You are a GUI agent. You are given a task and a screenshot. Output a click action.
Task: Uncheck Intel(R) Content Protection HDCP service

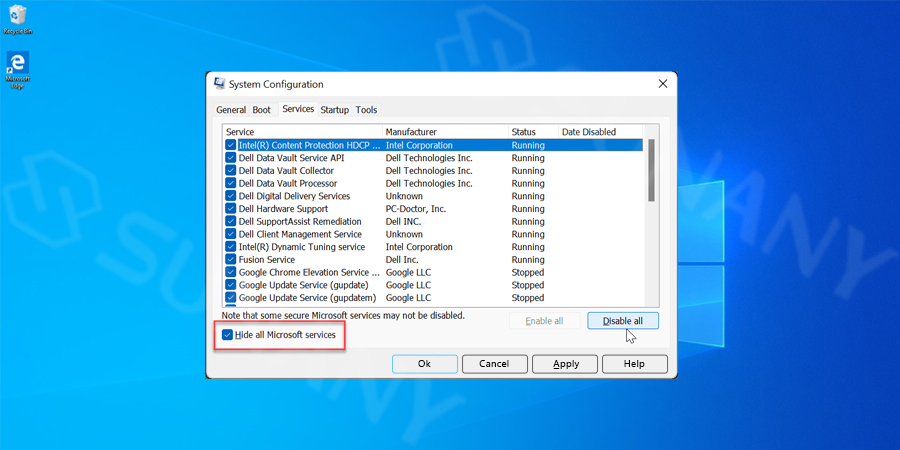click(x=231, y=145)
